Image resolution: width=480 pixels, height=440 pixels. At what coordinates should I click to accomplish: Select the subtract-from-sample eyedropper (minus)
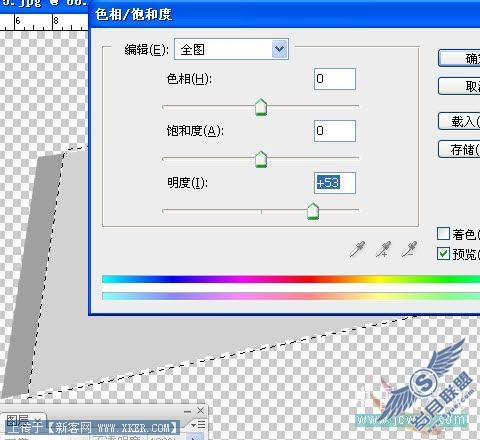[x=409, y=249]
